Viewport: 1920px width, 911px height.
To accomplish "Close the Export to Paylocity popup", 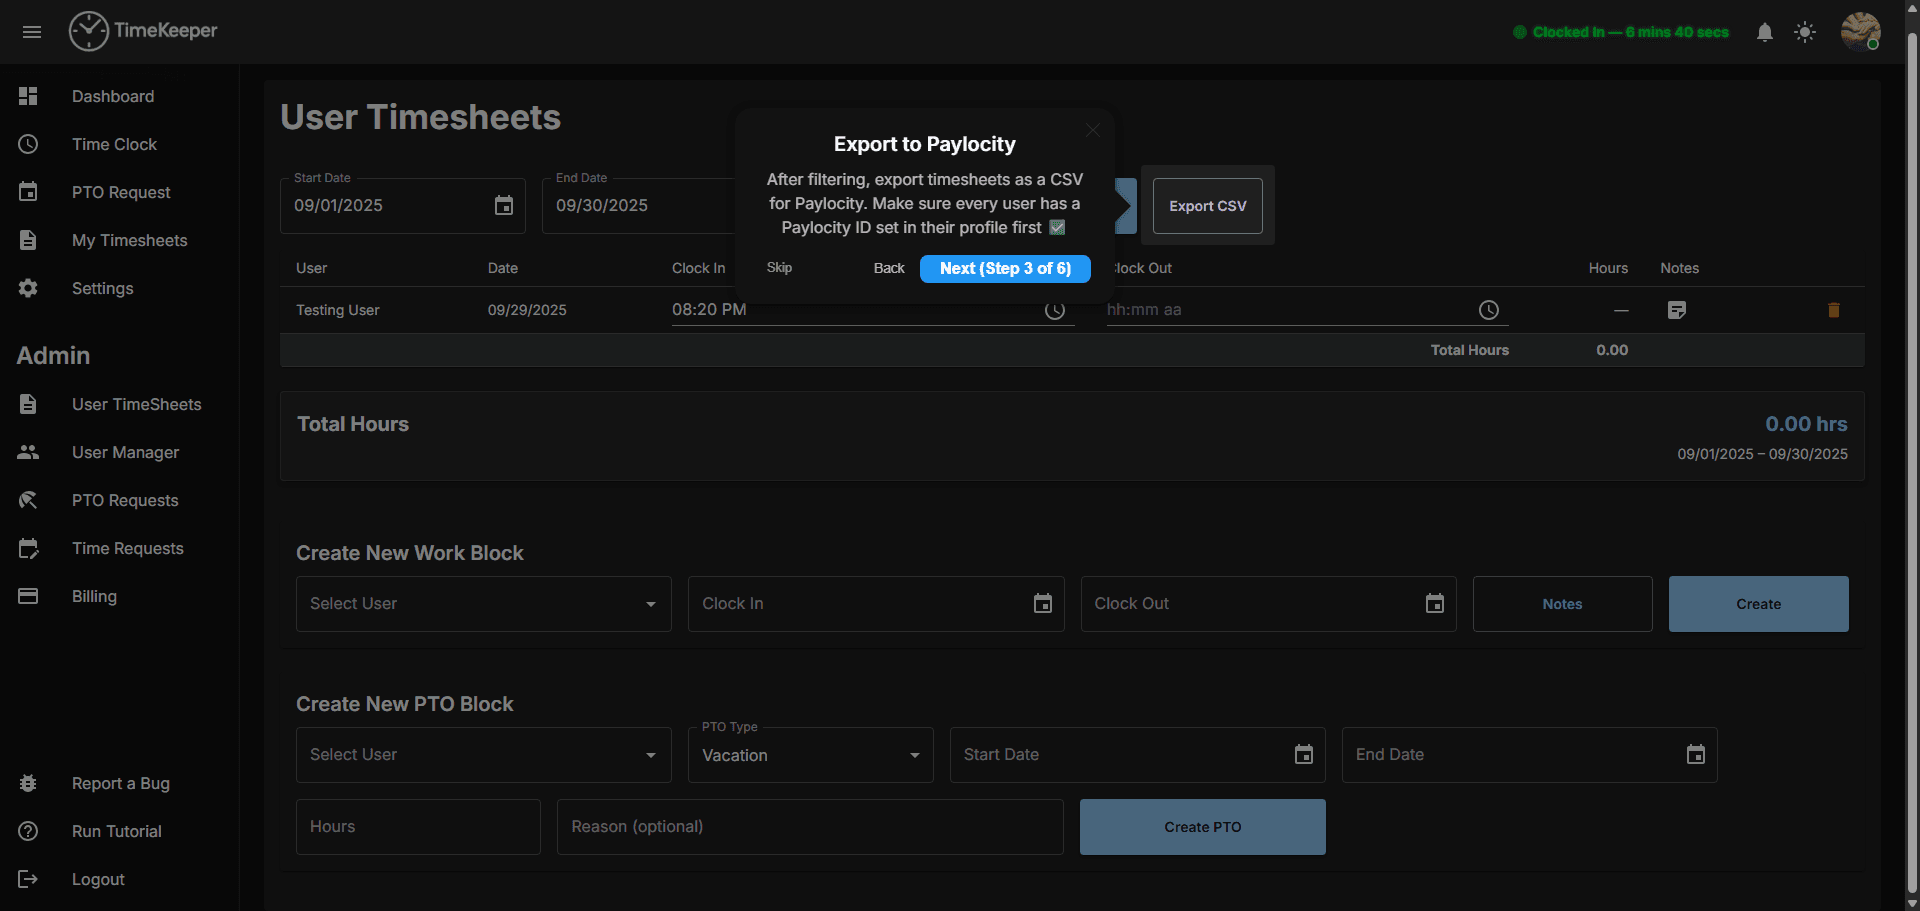I will [x=1092, y=130].
